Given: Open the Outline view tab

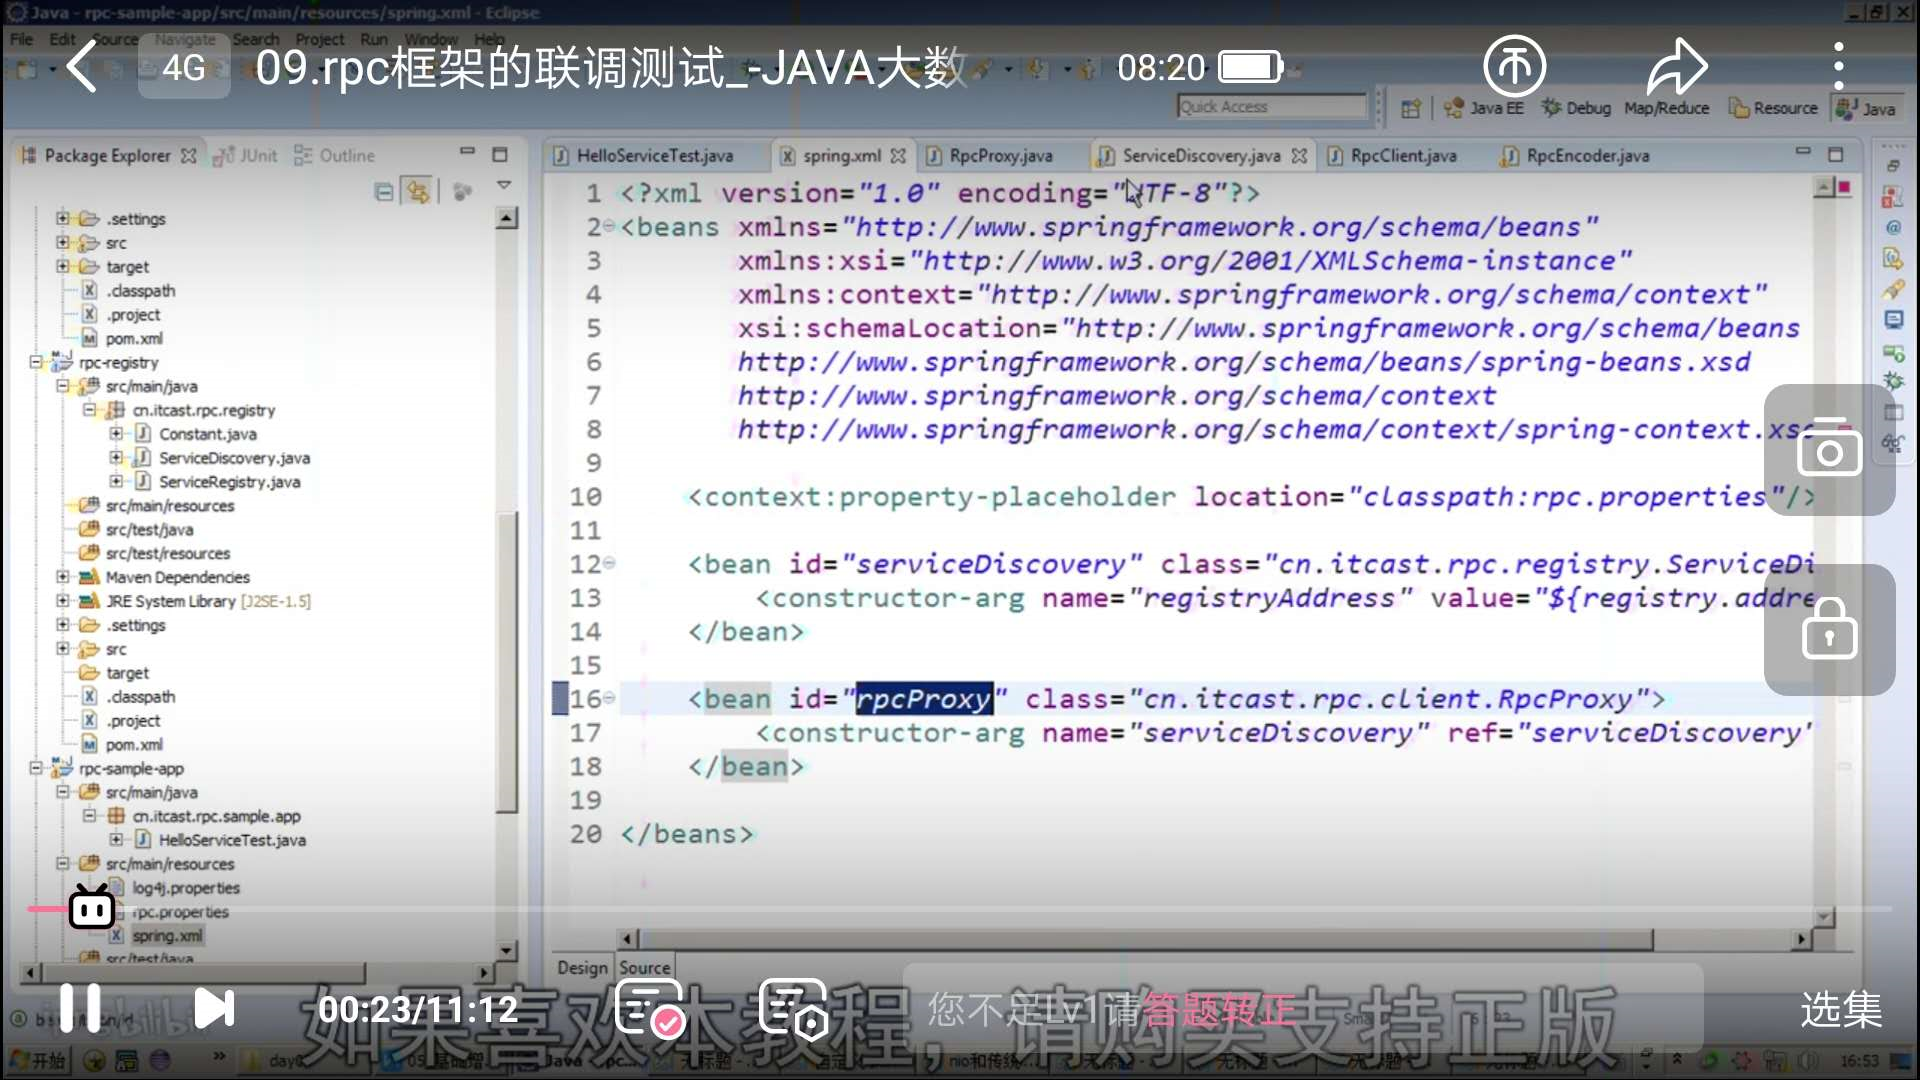Looking at the screenshot, I should 335,156.
